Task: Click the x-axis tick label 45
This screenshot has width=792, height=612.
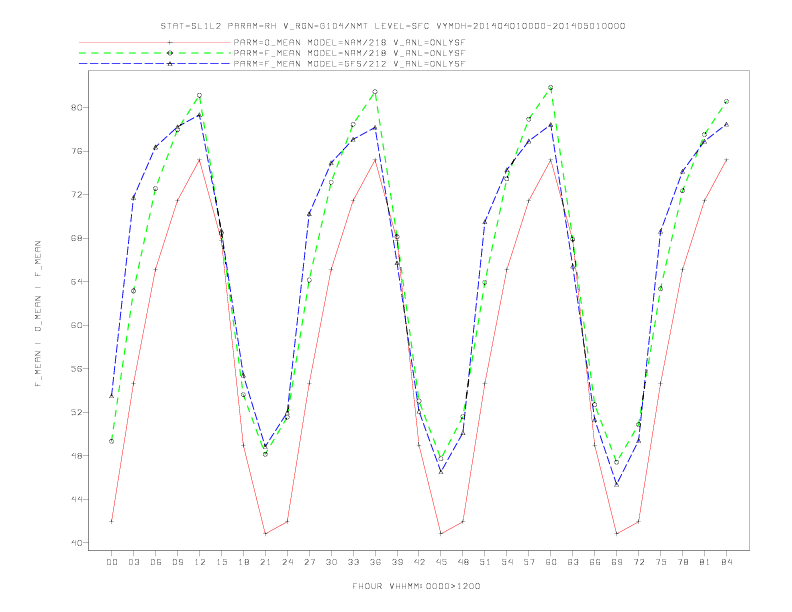Action: (441, 562)
